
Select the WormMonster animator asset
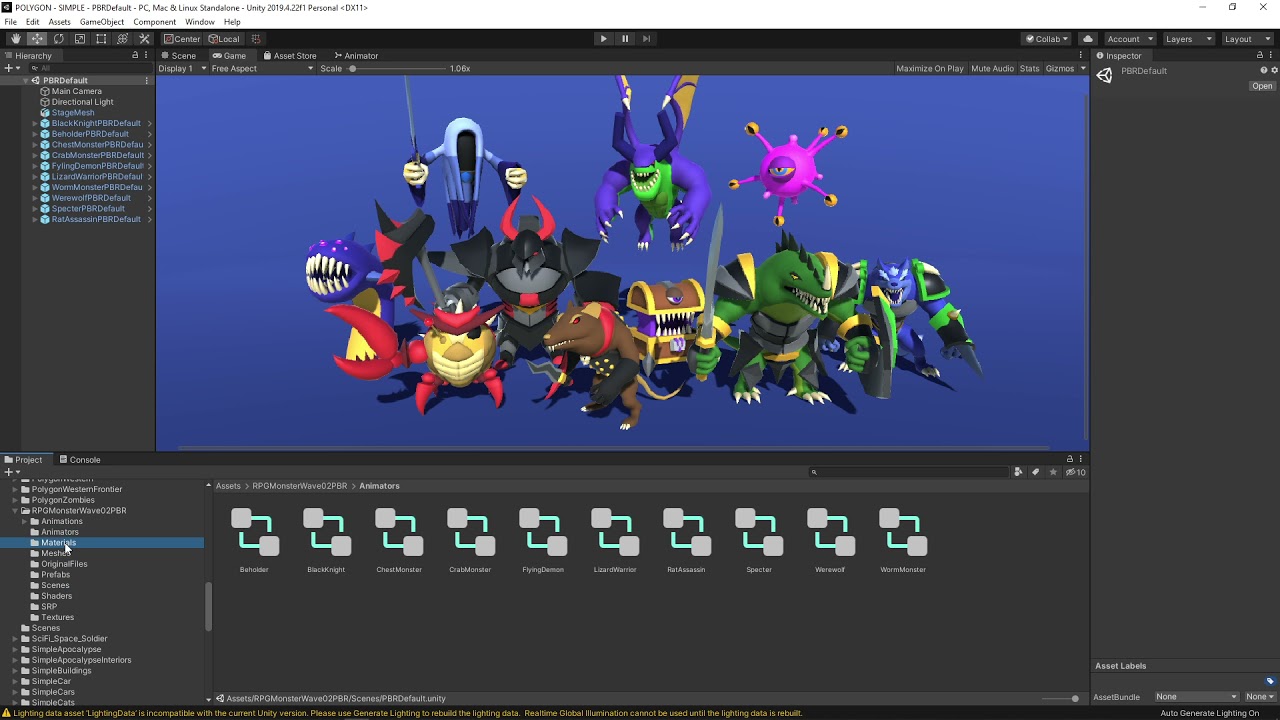click(x=903, y=541)
